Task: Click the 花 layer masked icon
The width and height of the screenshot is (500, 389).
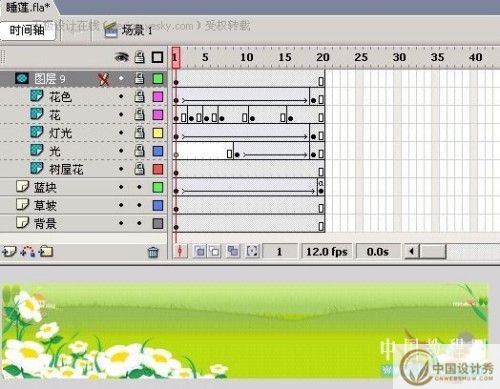Action: [37, 114]
